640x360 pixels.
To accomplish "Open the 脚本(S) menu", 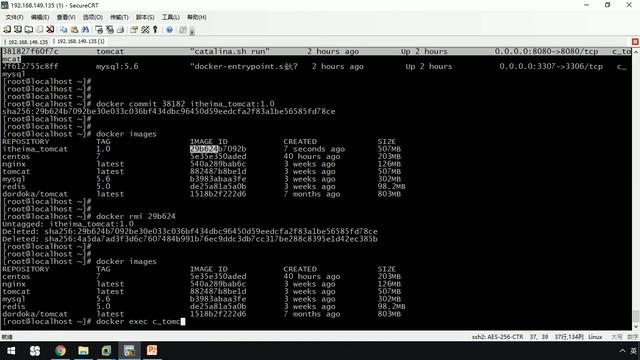I will pos(145,17).
